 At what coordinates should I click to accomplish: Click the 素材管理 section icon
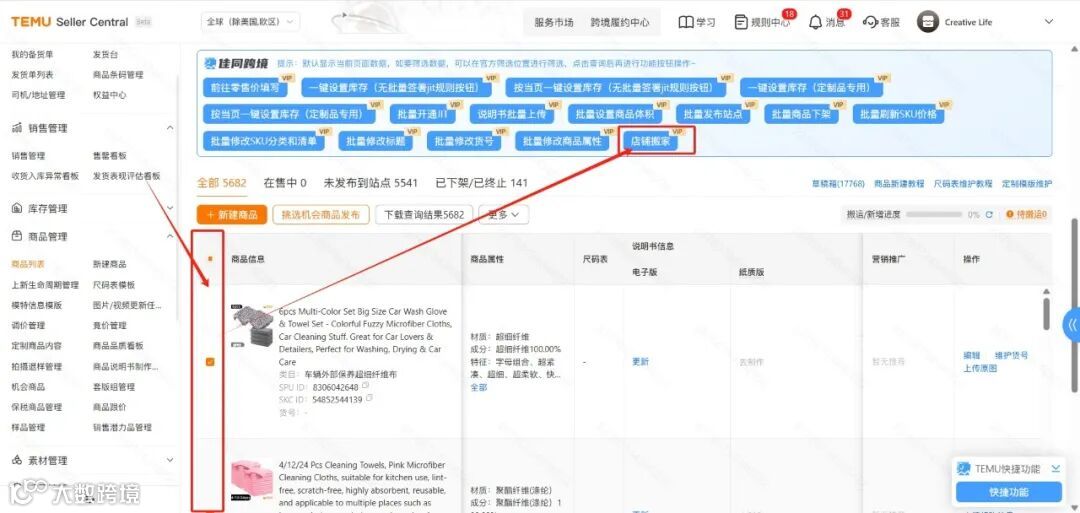(17, 460)
